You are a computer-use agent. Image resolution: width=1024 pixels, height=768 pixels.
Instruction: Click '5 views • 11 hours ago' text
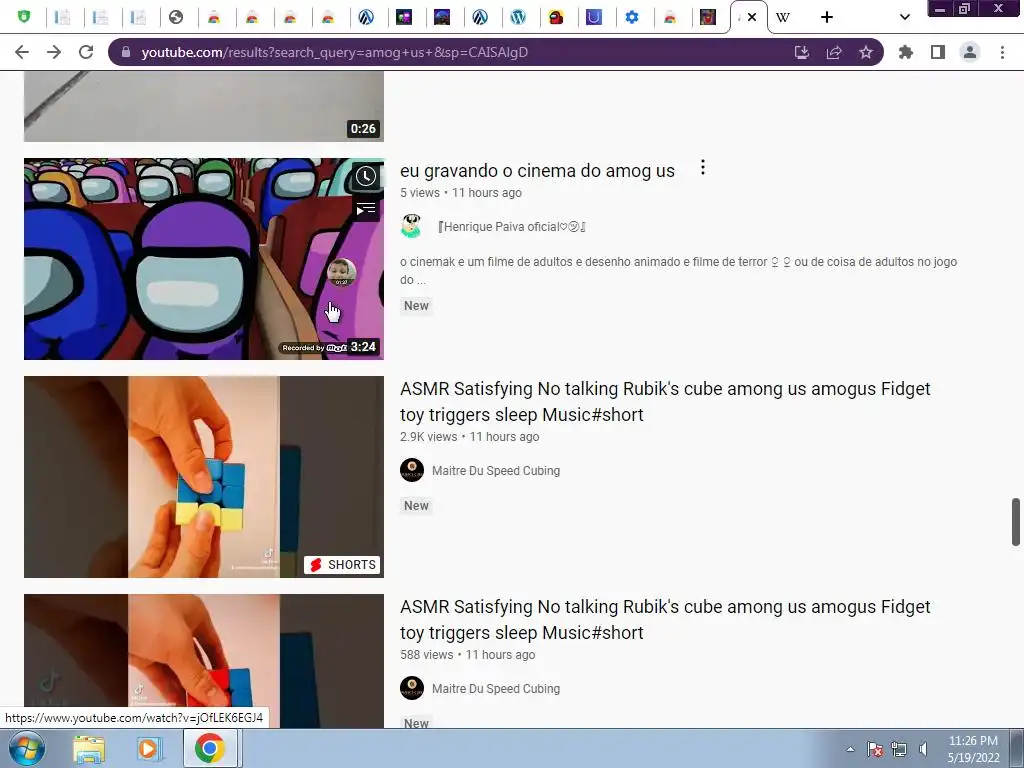[461, 193]
